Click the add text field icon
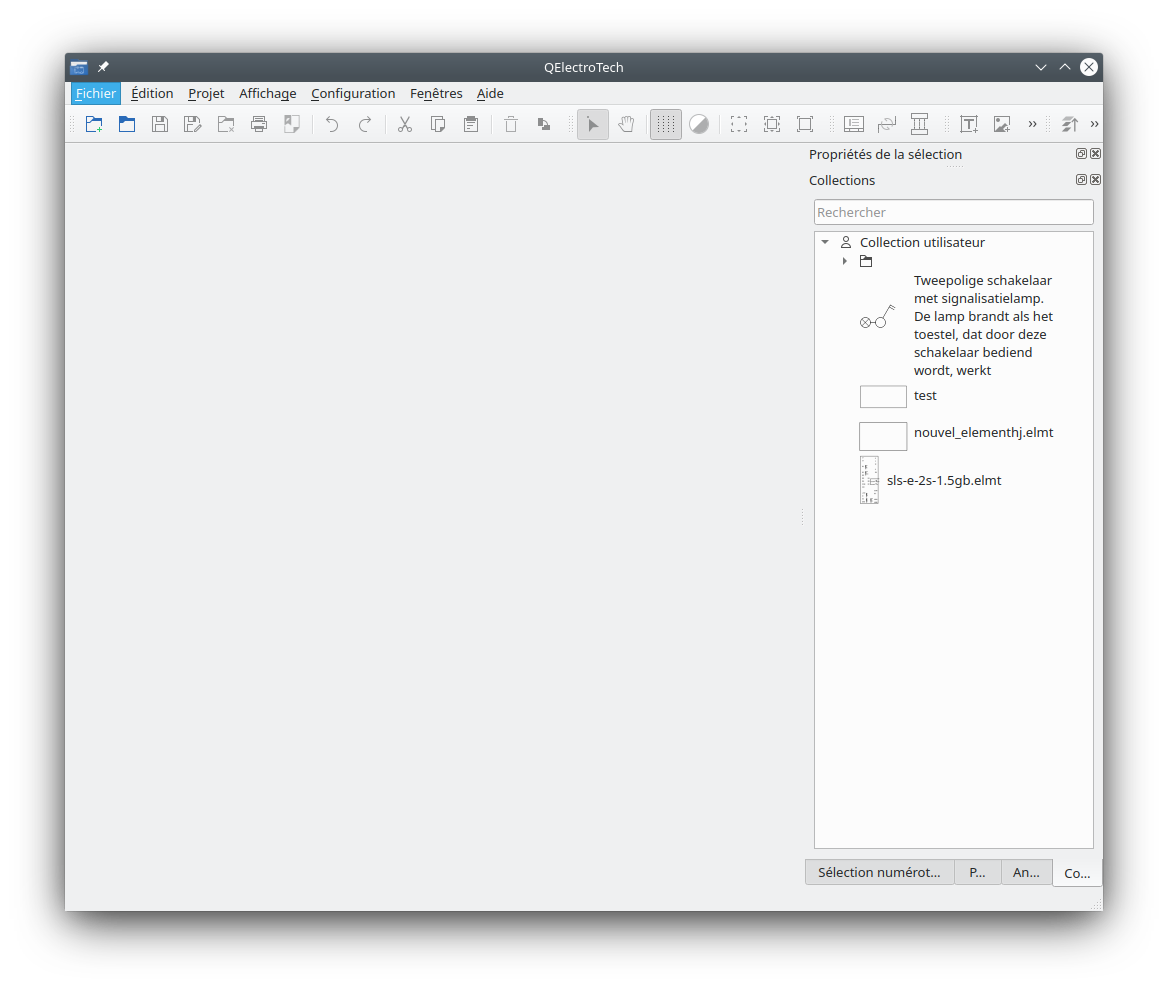The image size is (1168, 988). click(969, 124)
